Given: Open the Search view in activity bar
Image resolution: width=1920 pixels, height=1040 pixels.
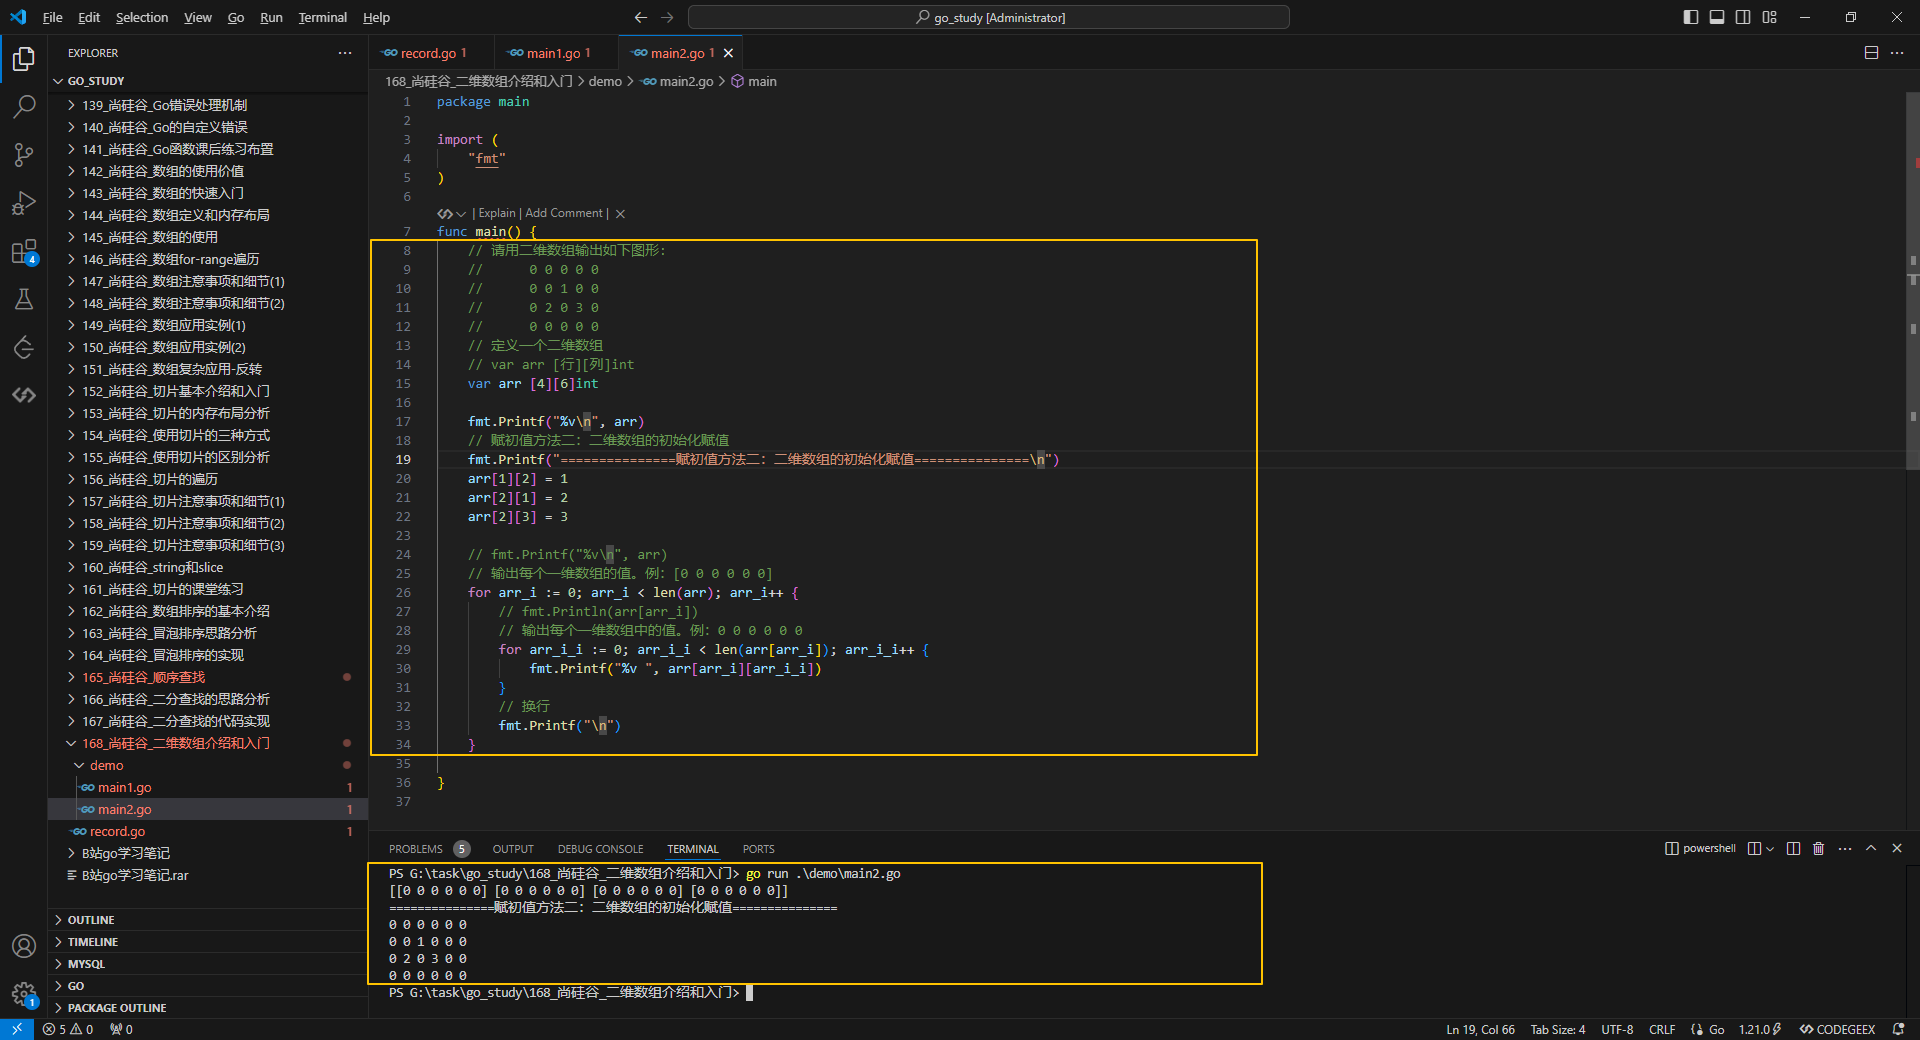Looking at the screenshot, I should 24,106.
